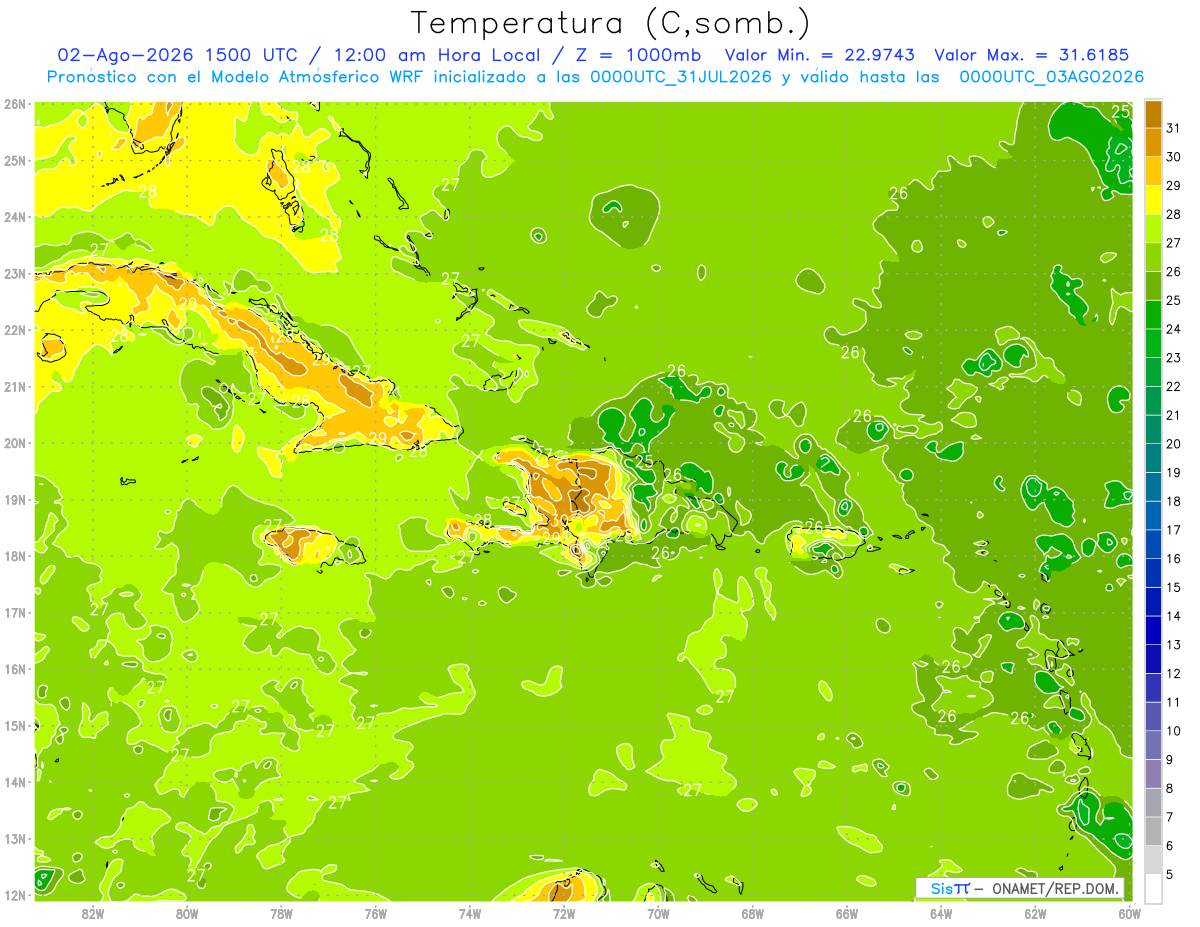The height and width of the screenshot is (927, 1200).
Task: Select the blue swatch between 16 and 17
Action: [1154, 543]
